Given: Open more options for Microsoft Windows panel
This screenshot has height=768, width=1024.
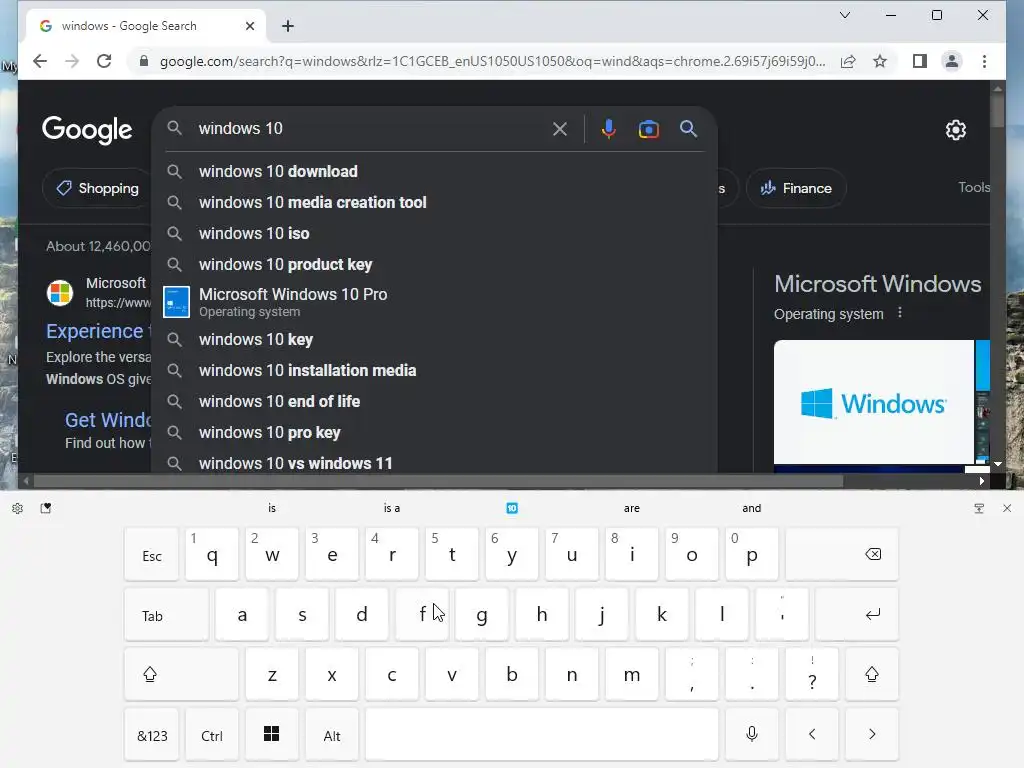Looking at the screenshot, I should (x=900, y=313).
